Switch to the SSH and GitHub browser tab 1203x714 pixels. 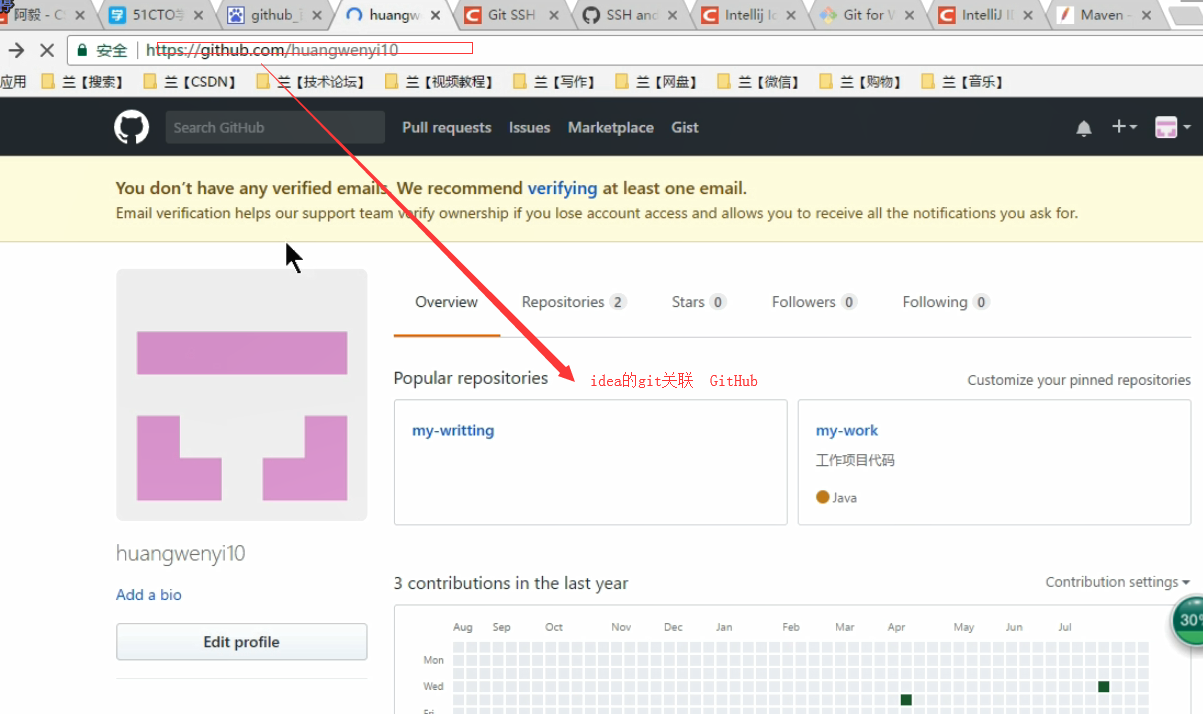point(630,15)
